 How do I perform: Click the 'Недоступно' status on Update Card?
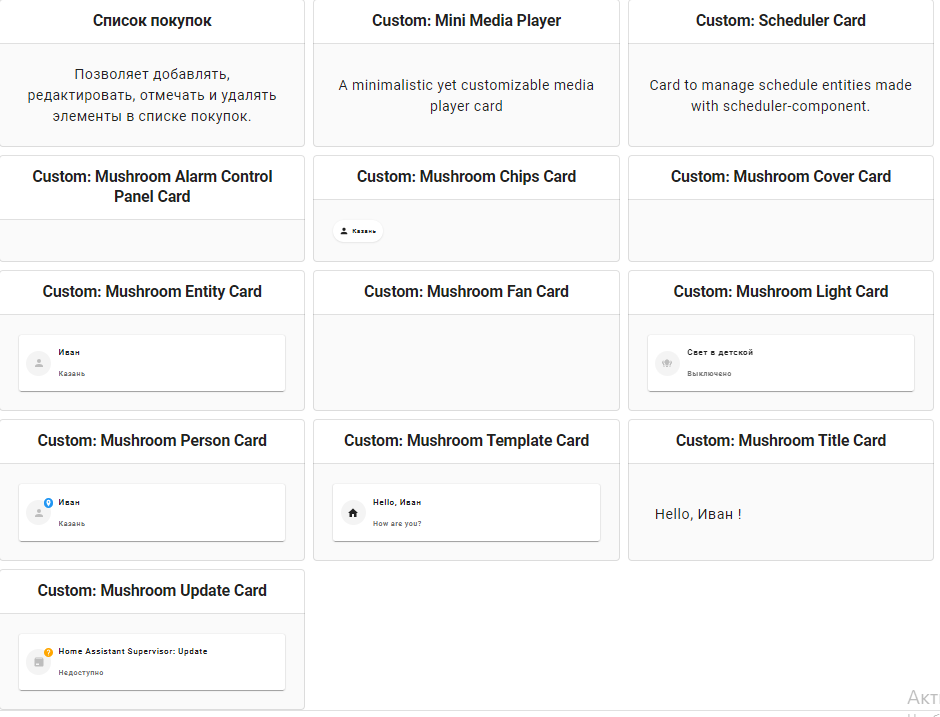coord(81,672)
